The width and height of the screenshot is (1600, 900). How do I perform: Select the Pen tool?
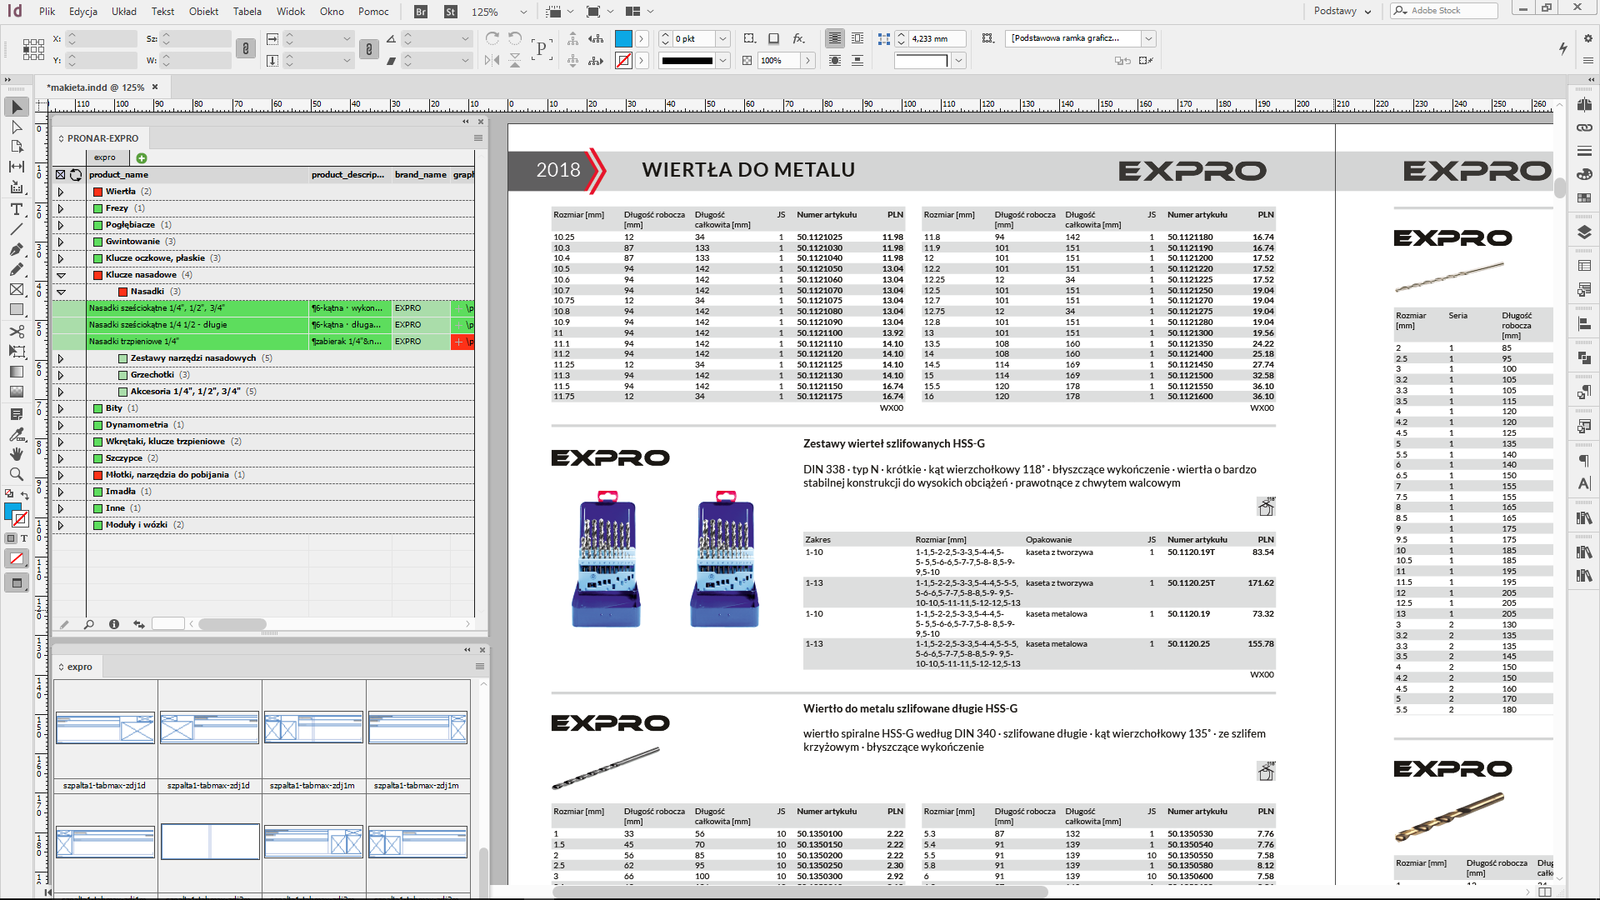16,249
